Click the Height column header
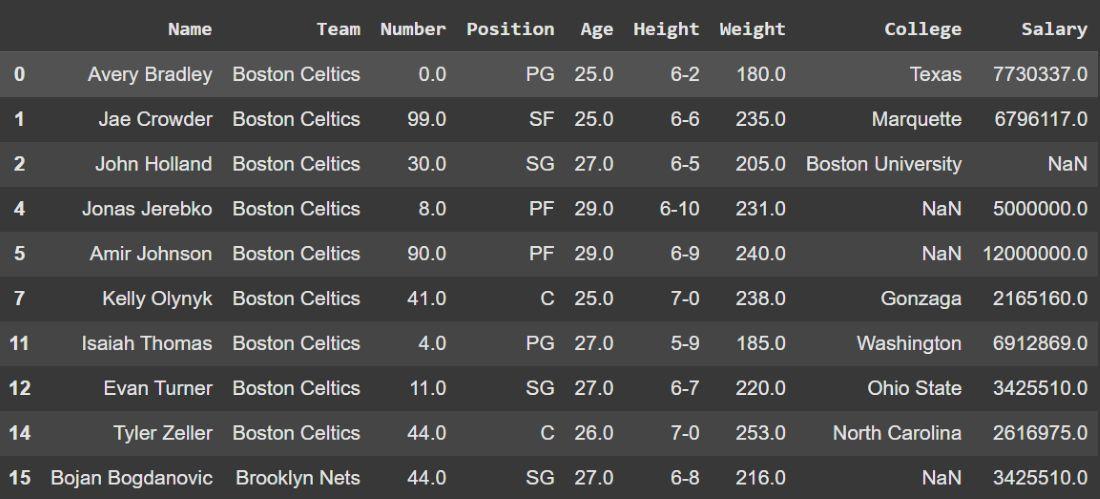This screenshot has height=499, width=1100. click(666, 29)
